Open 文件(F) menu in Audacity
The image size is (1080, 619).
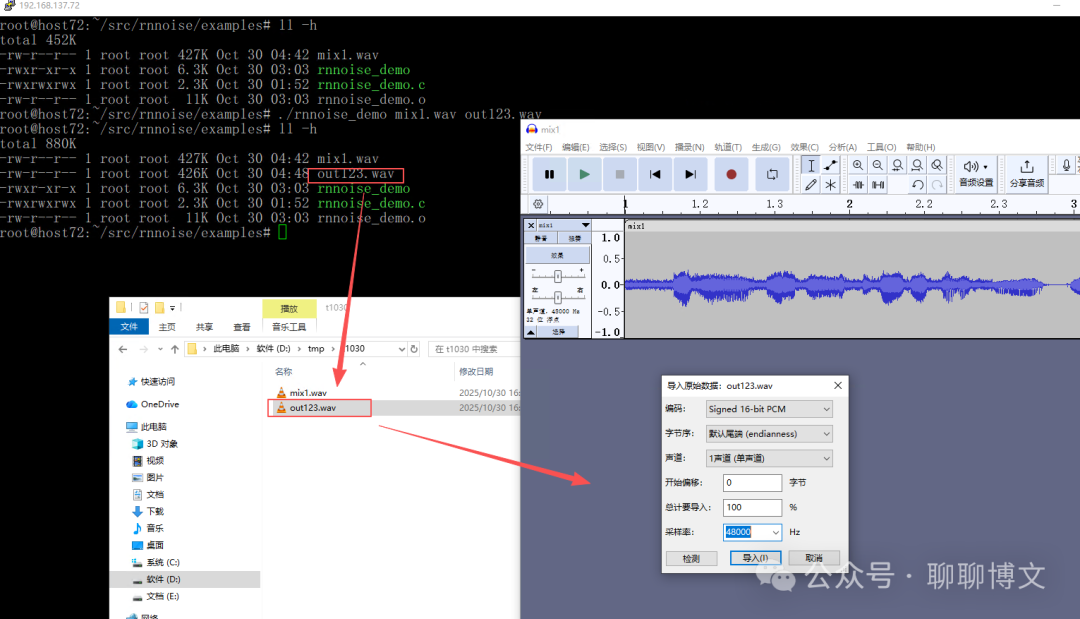[x=539, y=147]
